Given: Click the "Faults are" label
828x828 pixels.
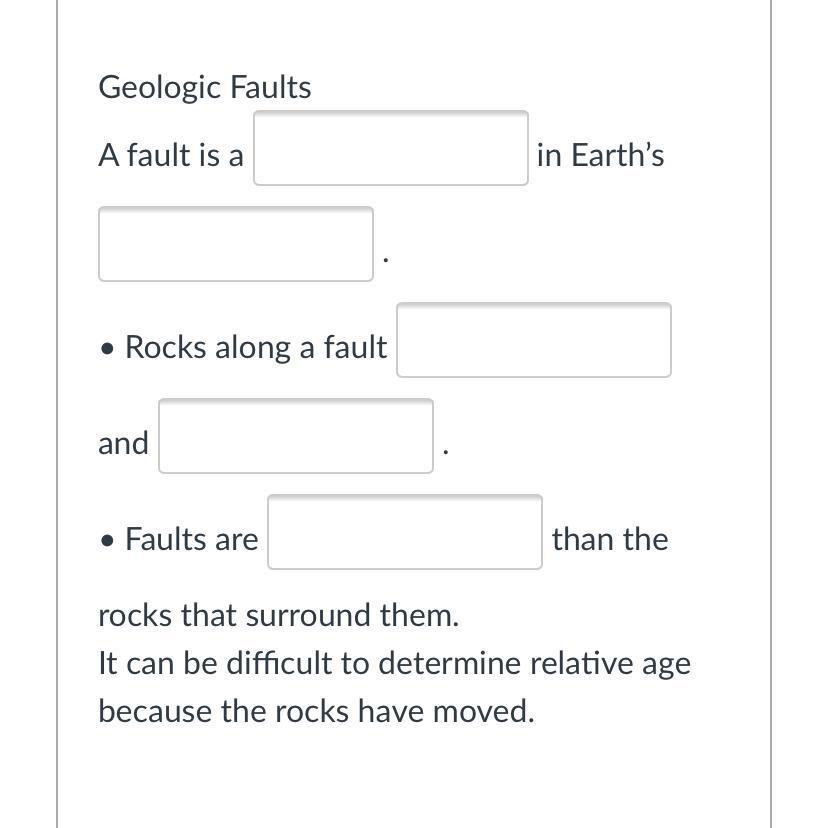Looking at the screenshot, I should (191, 539).
